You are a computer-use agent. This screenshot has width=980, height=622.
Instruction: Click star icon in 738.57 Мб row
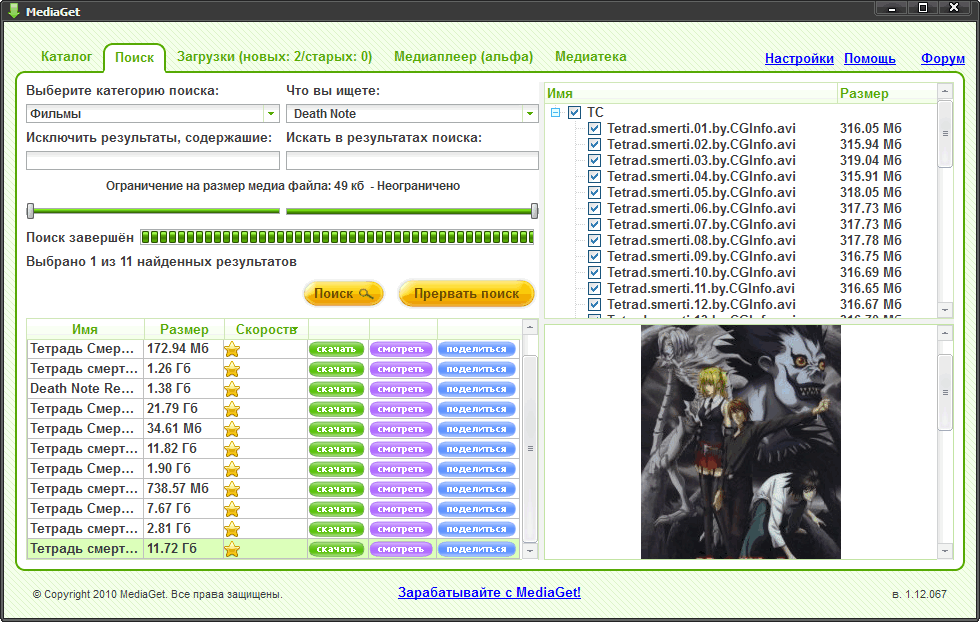pyautogui.click(x=232, y=489)
